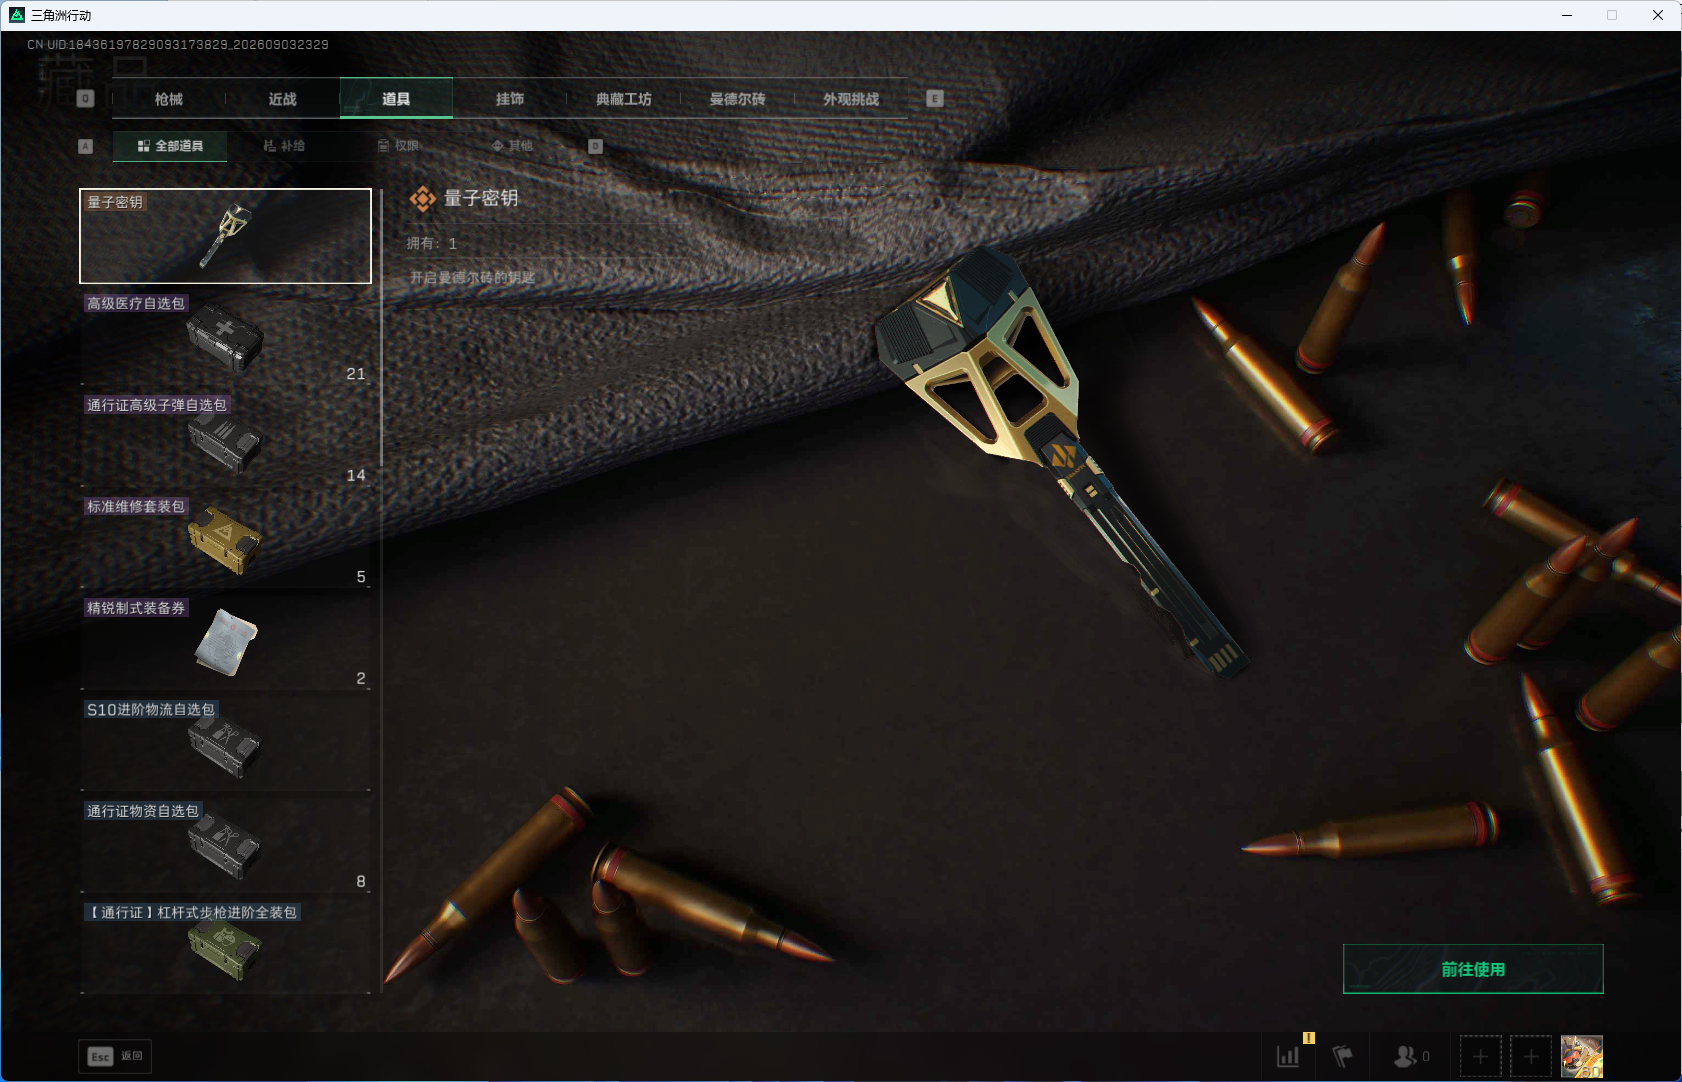The width and height of the screenshot is (1682, 1082).
Task: Click the A key previous-filter hint
Action: 85,146
